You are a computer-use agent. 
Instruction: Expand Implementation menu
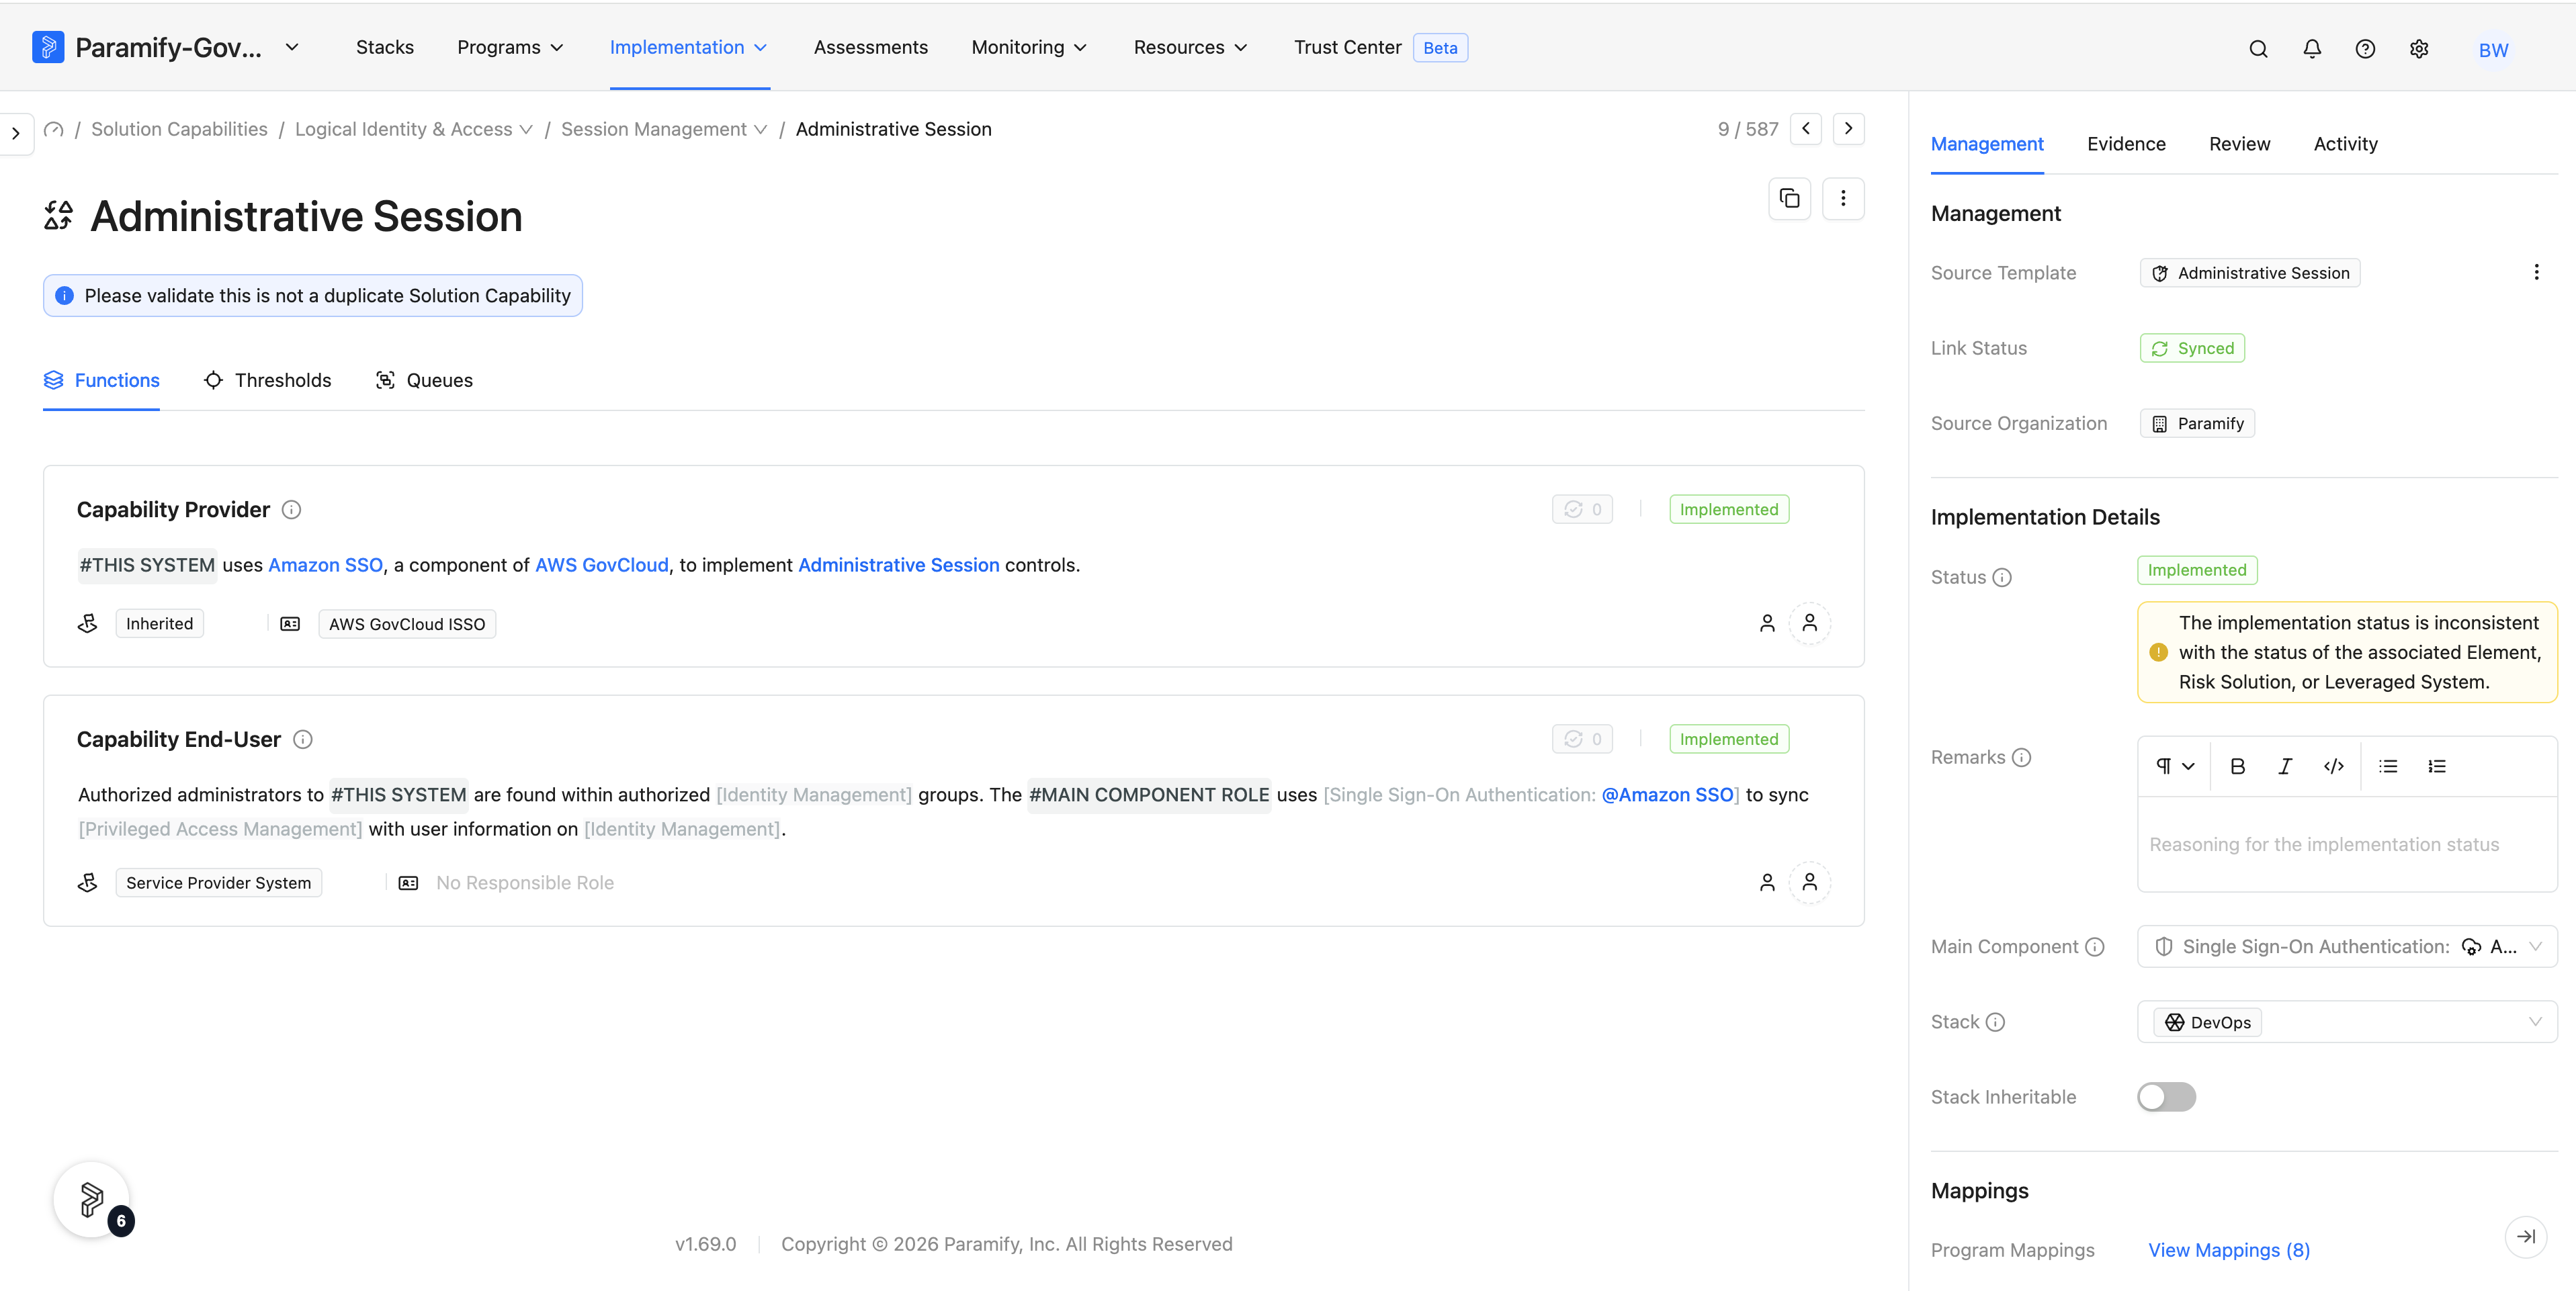click(x=689, y=47)
